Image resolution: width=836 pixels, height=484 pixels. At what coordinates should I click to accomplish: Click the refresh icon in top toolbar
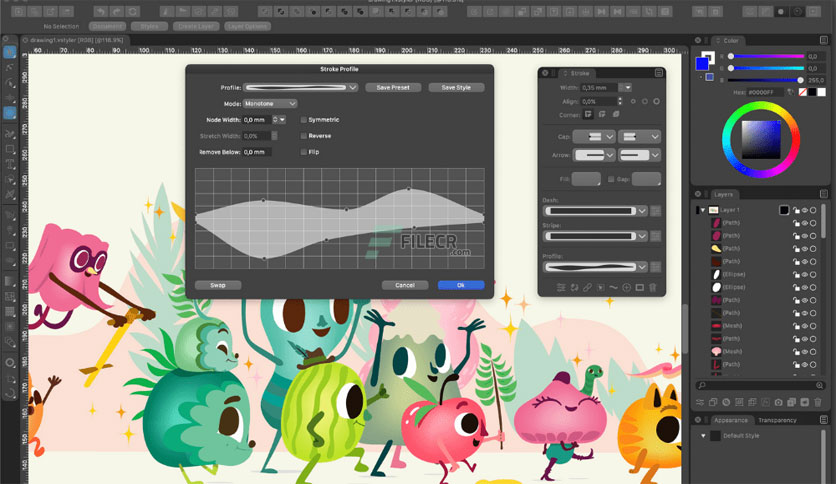tap(133, 11)
